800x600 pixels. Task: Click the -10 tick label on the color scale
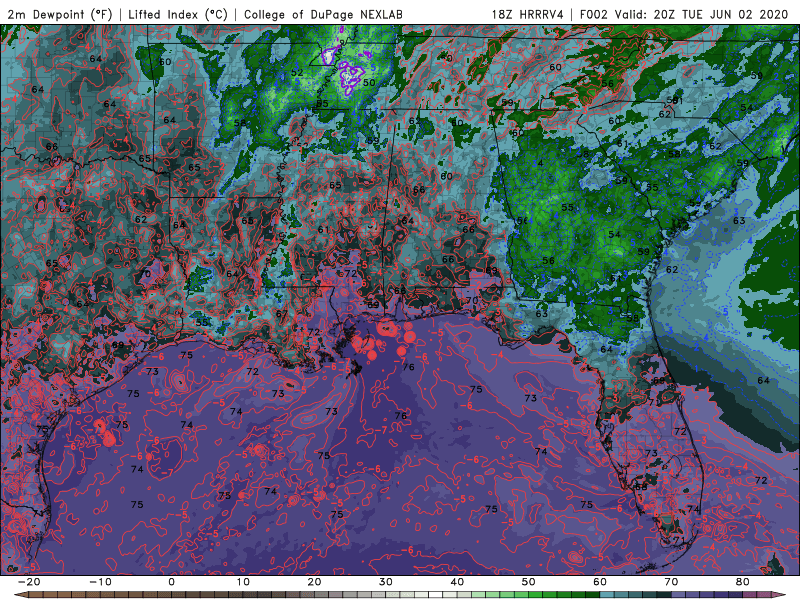coord(100,582)
